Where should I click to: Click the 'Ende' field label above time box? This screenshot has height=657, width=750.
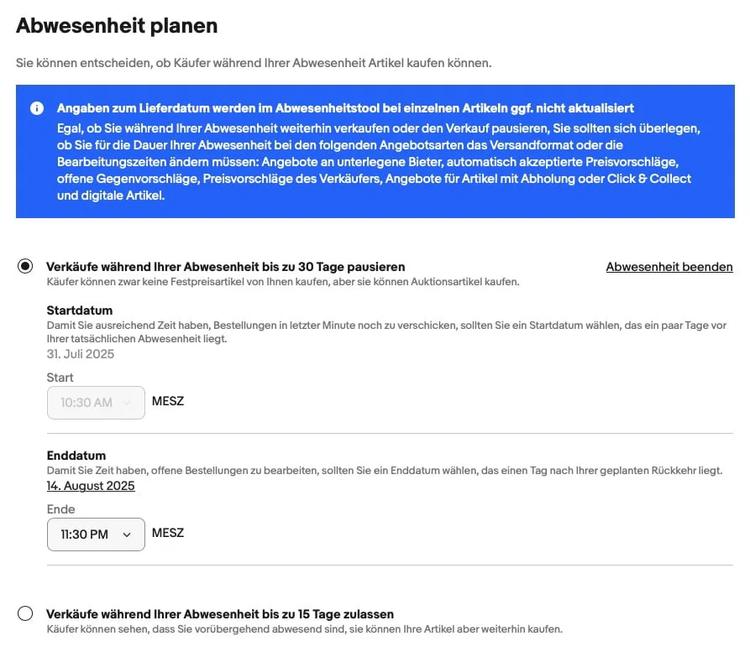coord(61,509)
